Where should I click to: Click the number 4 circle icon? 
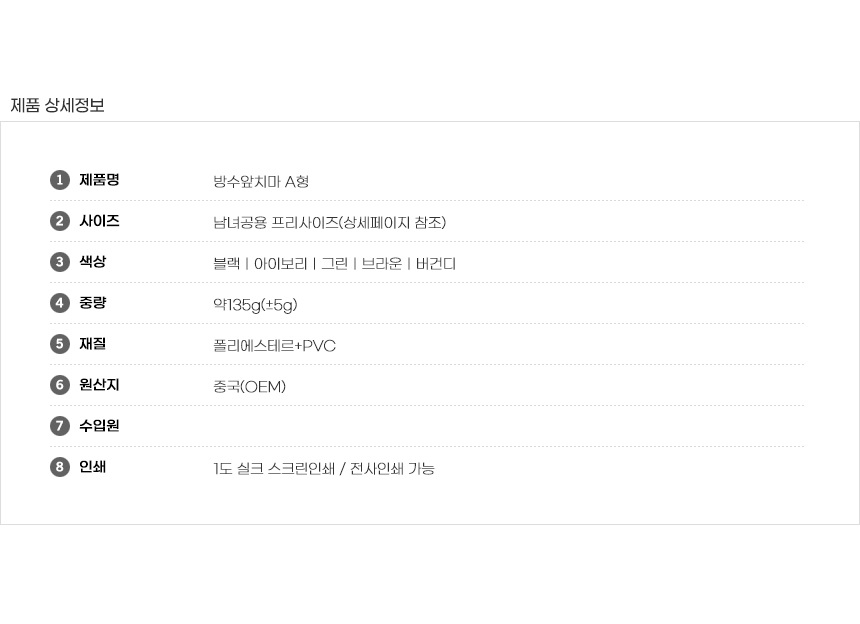[x=60, y=303]
